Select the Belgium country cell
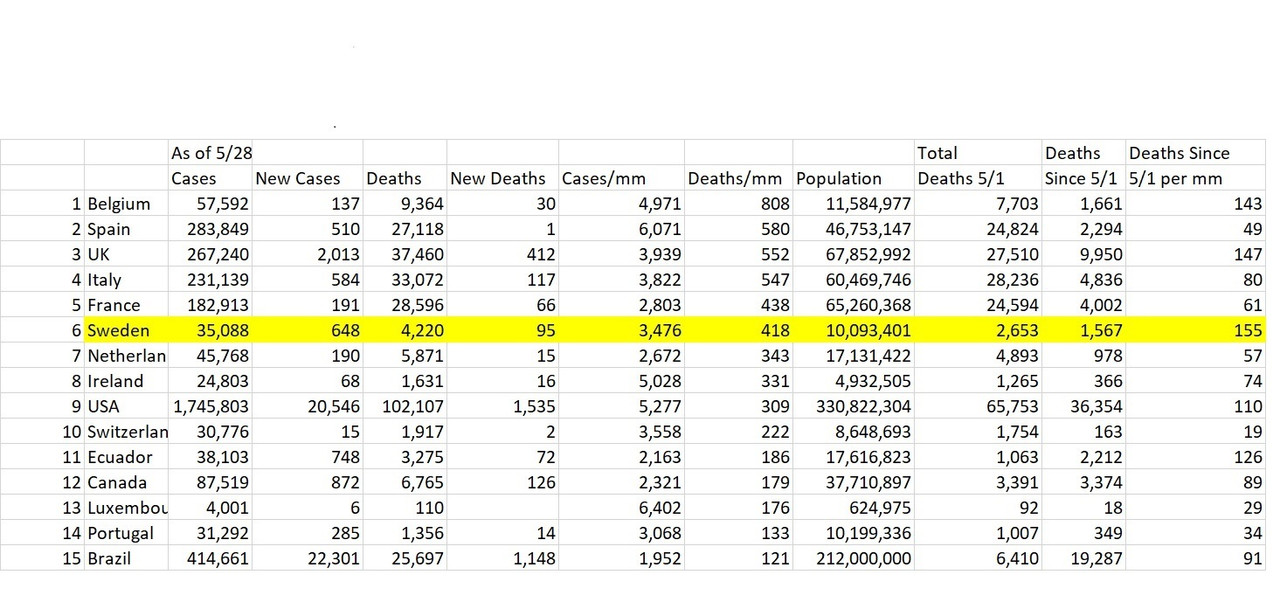1280x616 pixels. 126,204
